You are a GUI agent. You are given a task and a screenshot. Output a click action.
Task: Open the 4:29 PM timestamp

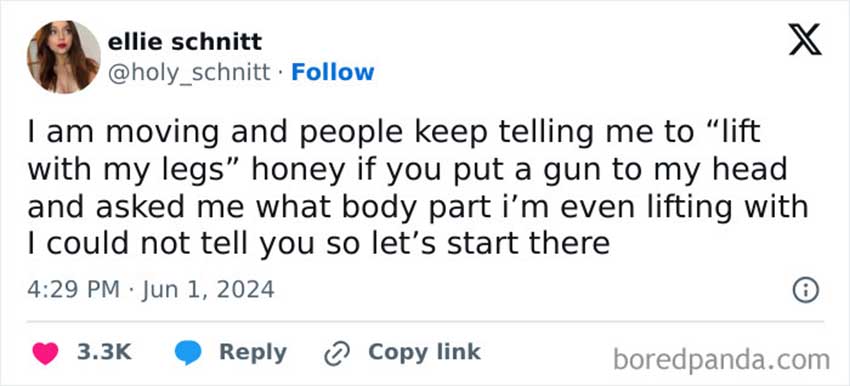click(73, 290)
